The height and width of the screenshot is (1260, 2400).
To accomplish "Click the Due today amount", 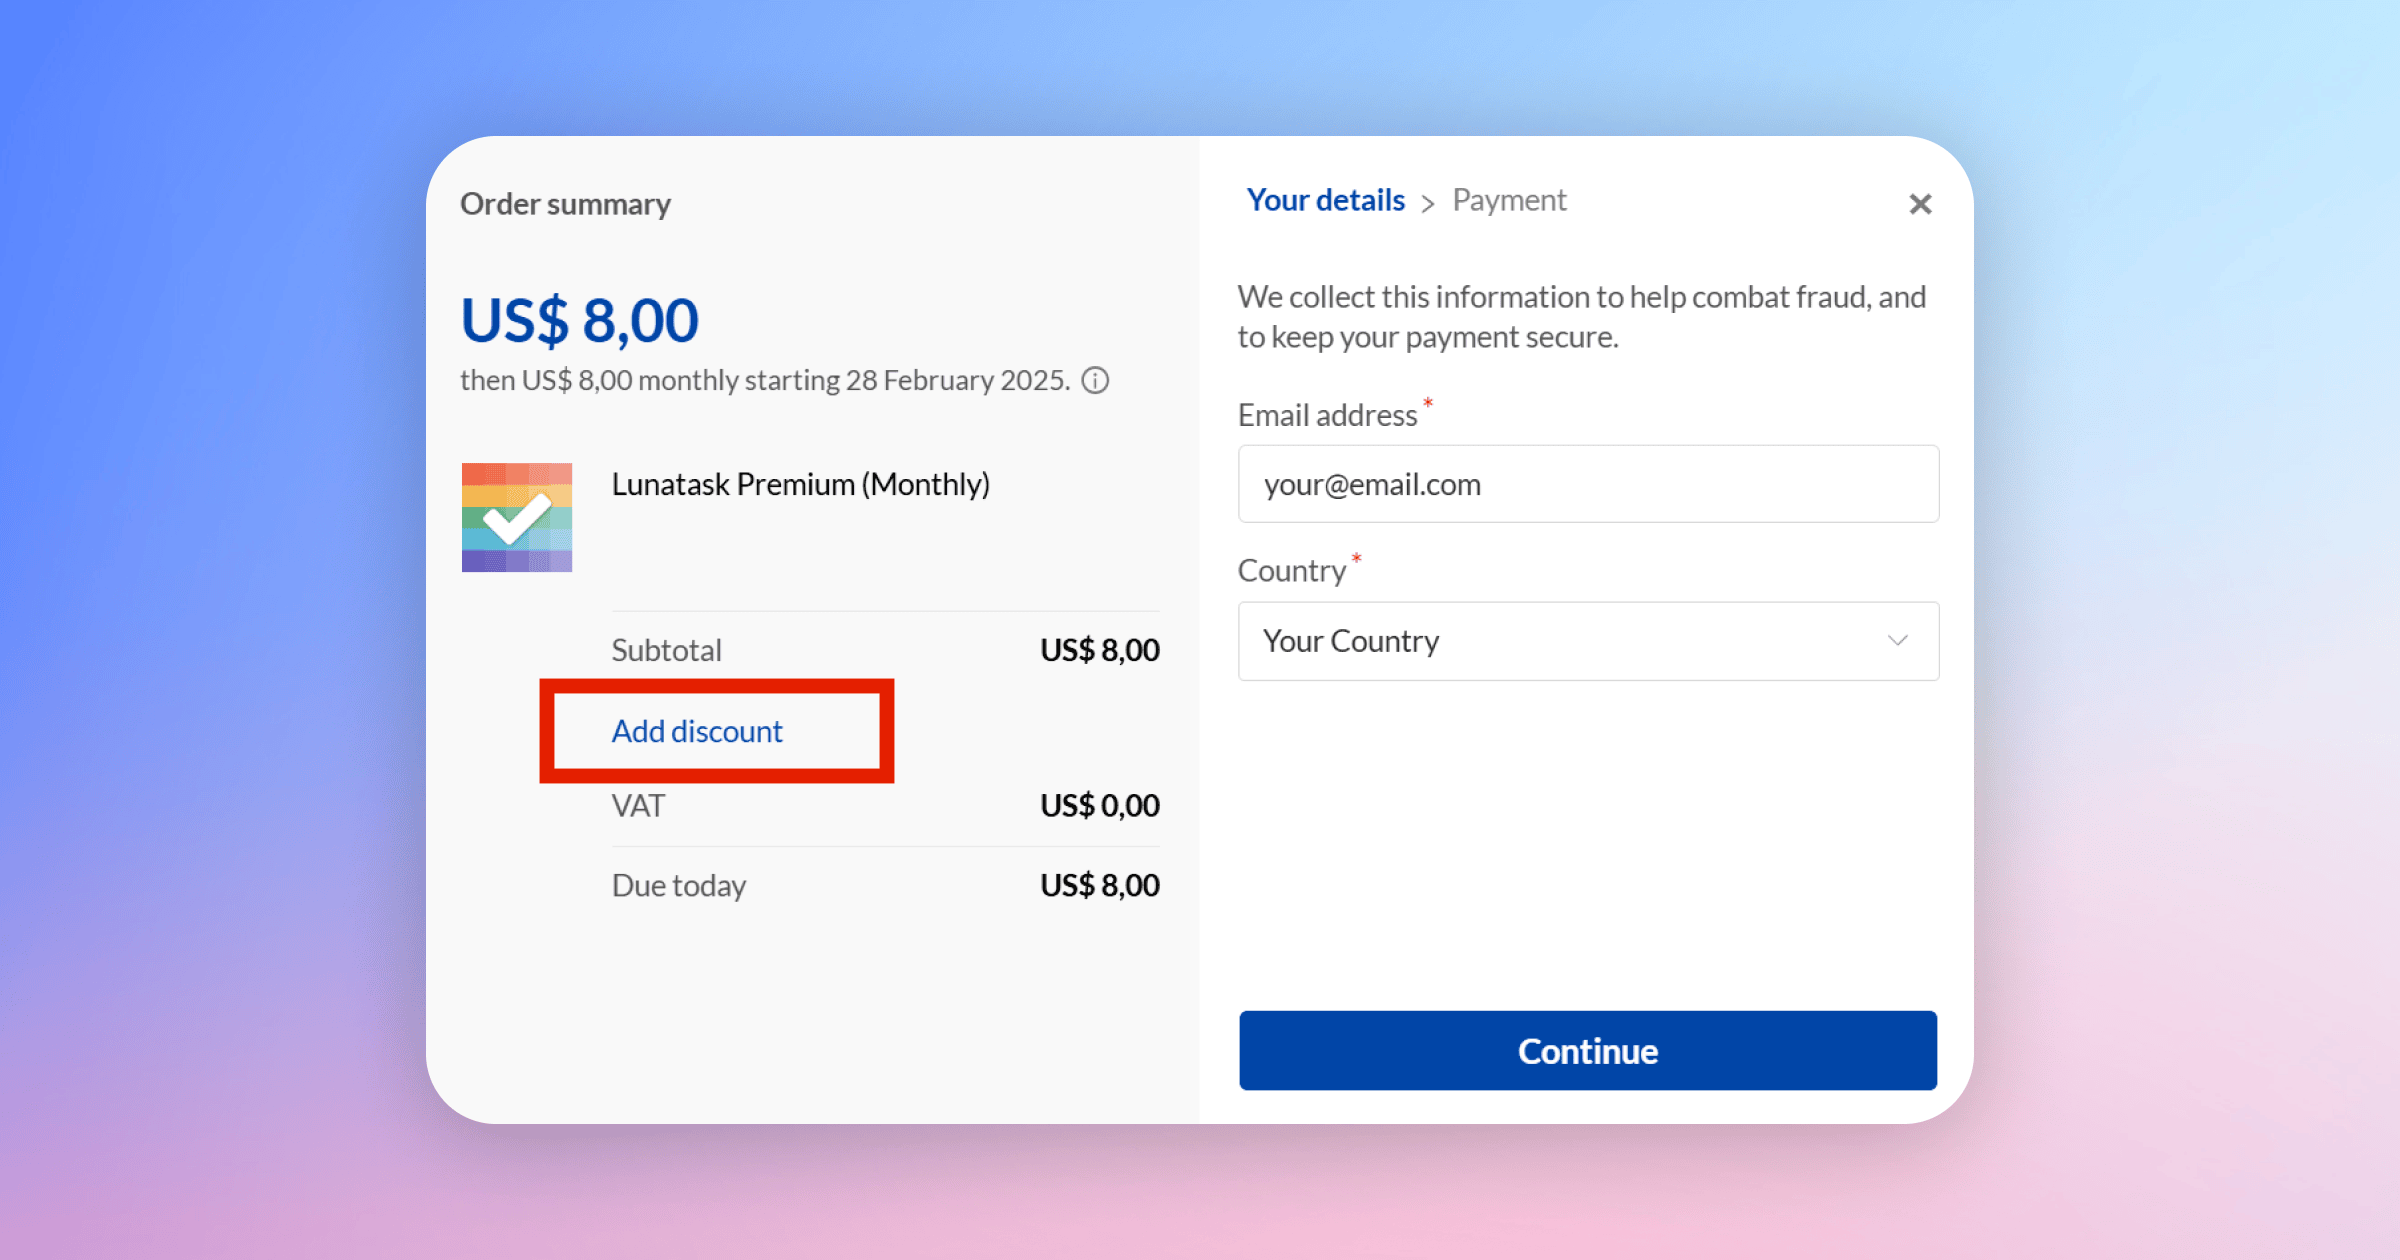I will click(x=1099, y=885).
